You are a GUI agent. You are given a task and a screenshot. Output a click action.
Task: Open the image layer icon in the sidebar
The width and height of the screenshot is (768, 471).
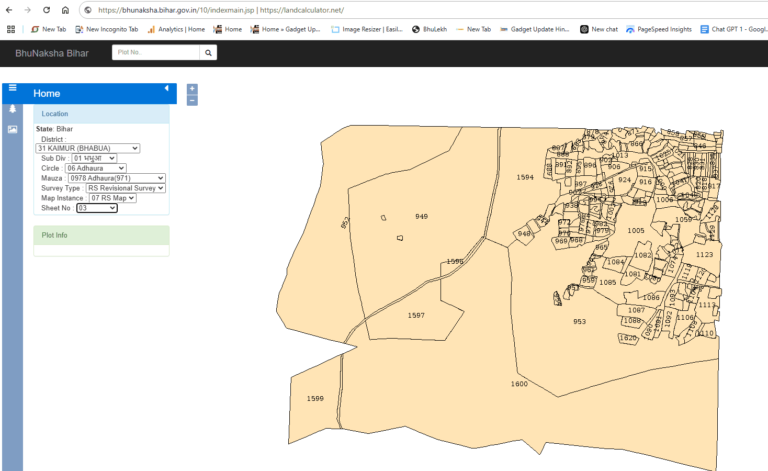(x=13, y=129)
